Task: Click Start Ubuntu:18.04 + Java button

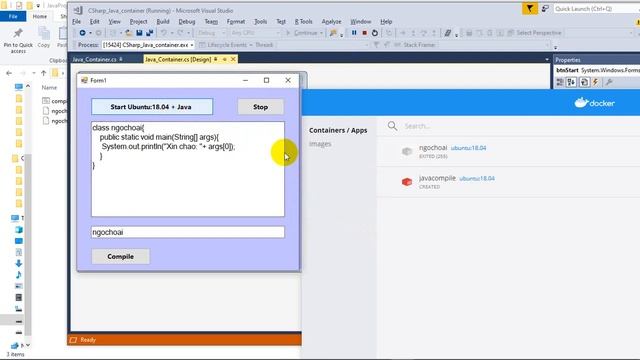Action: point(152,107)
